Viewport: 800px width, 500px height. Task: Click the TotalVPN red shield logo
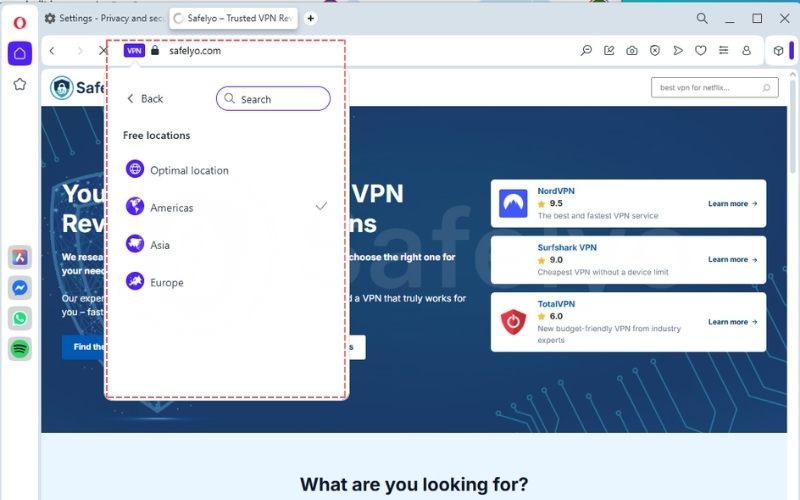(x=513, y=322)
